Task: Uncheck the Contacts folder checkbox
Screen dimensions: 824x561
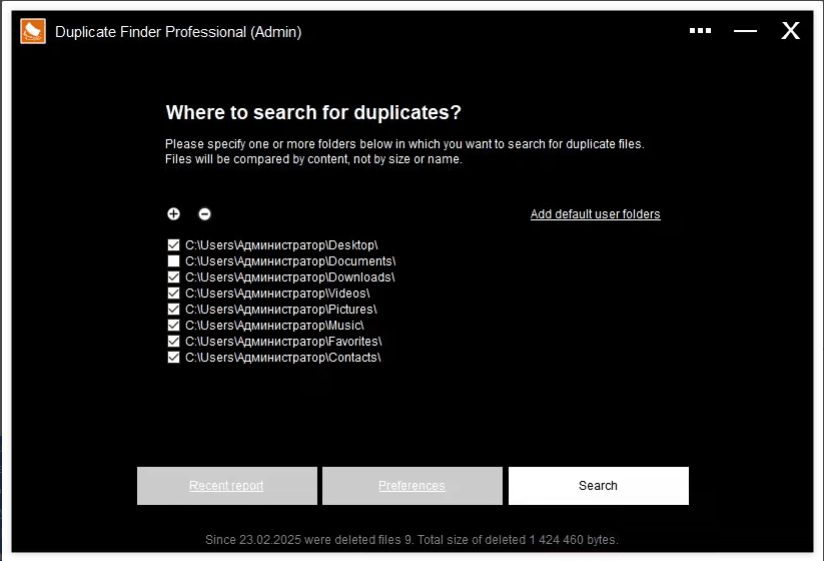Action: [x=173, y=357]
